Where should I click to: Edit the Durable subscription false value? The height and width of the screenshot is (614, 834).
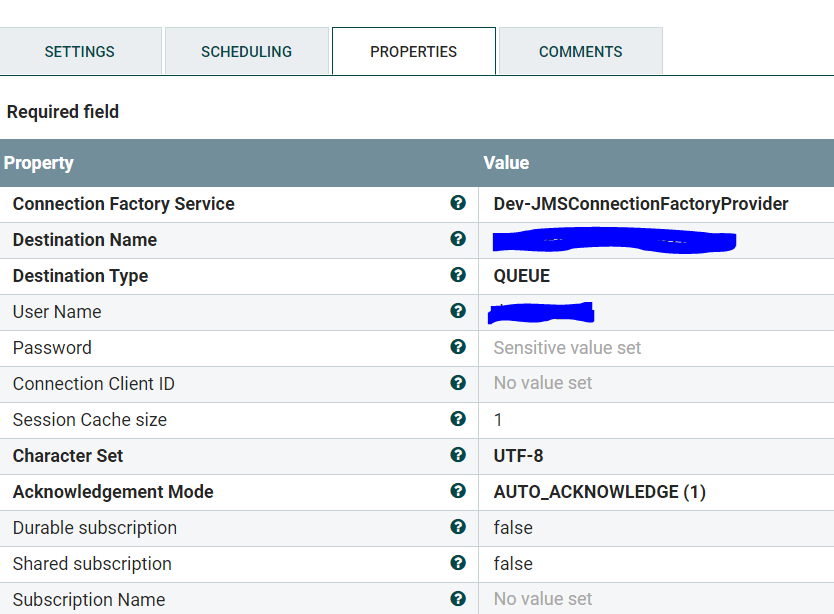click(513, 528)
